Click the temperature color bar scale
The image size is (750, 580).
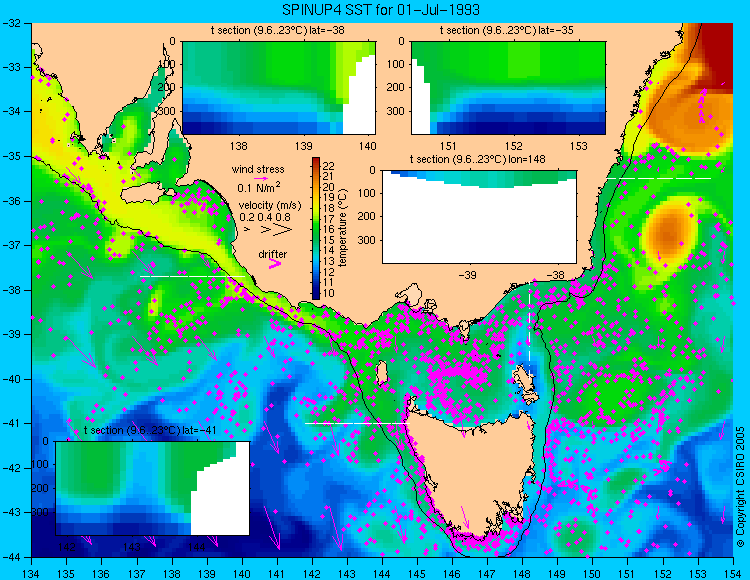316,228
